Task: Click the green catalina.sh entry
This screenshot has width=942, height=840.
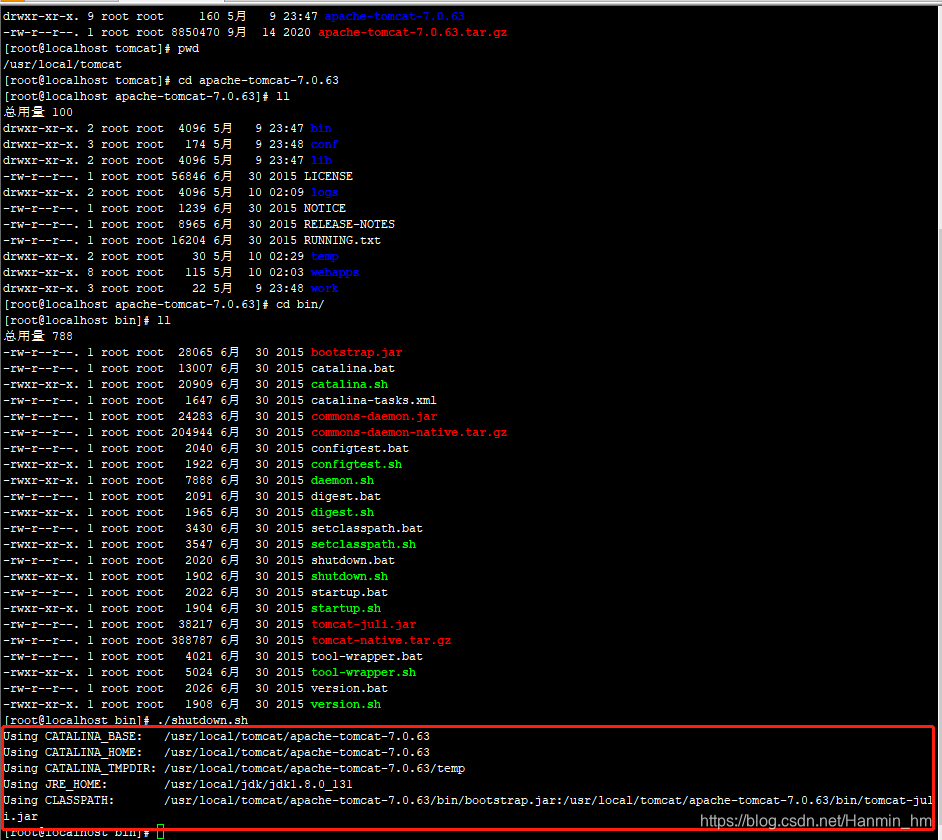Action: coord(349,385)
